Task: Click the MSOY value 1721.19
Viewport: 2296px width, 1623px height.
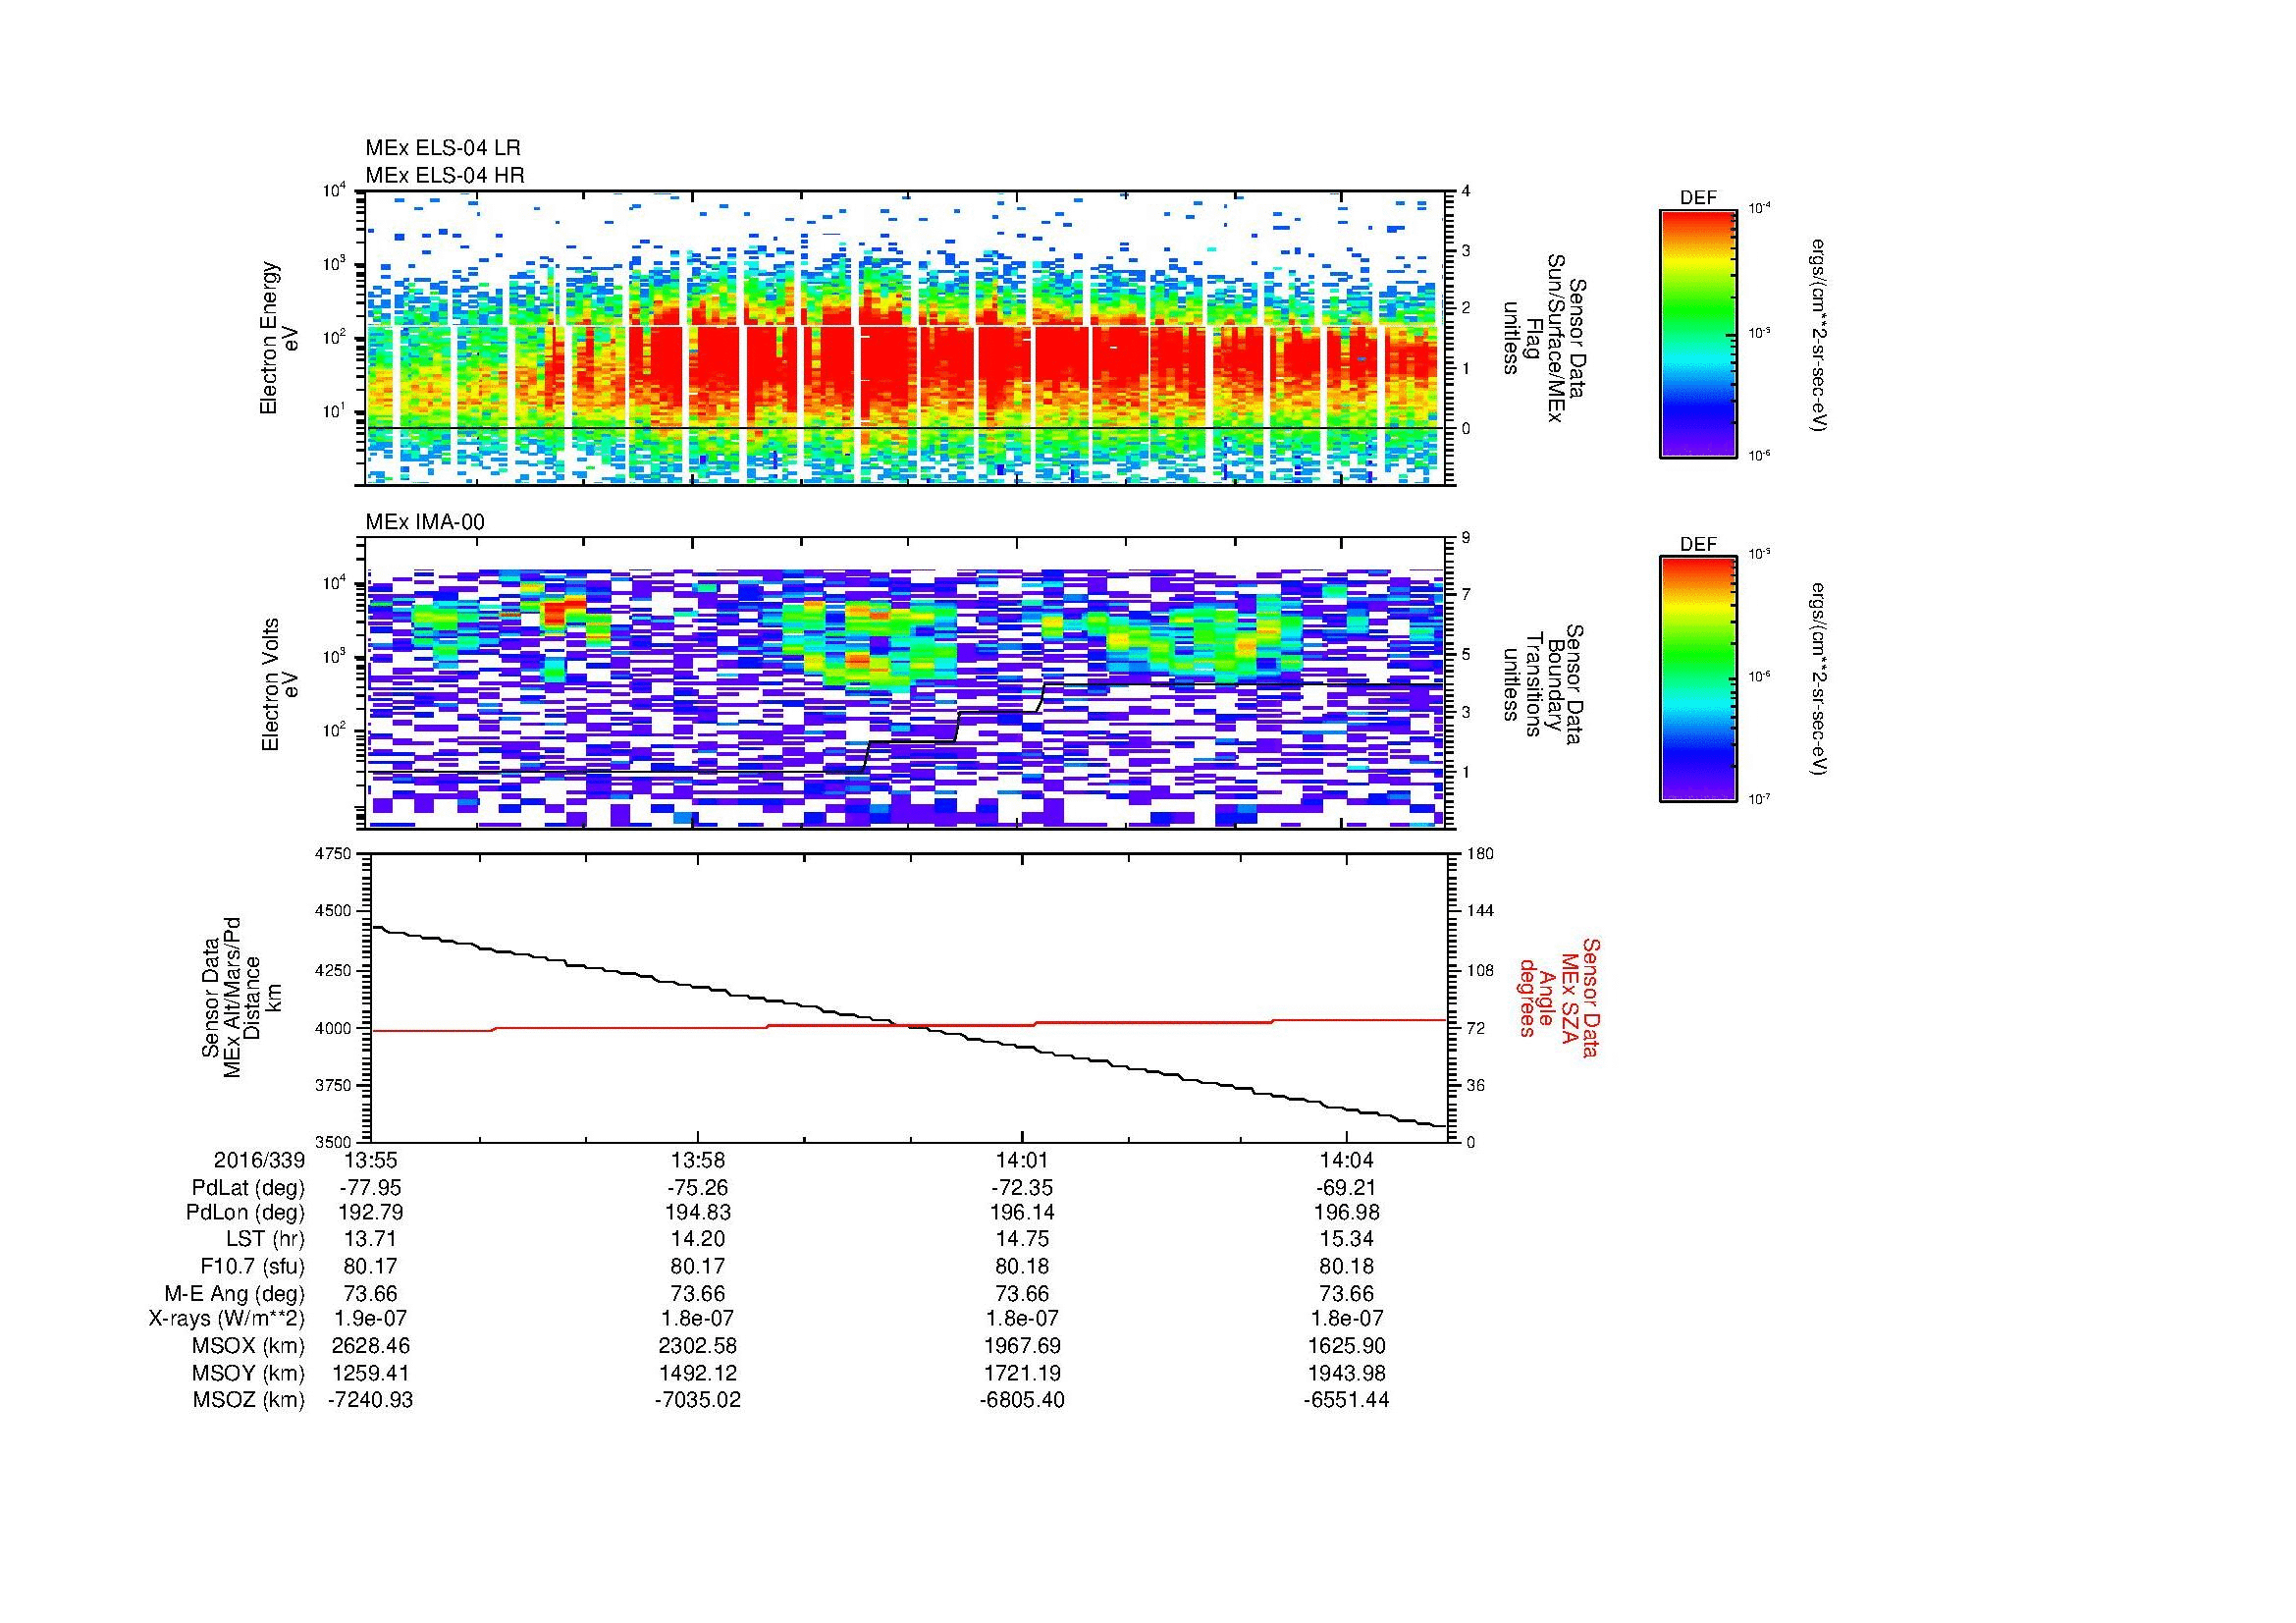Action: tap(1022, 1373)
